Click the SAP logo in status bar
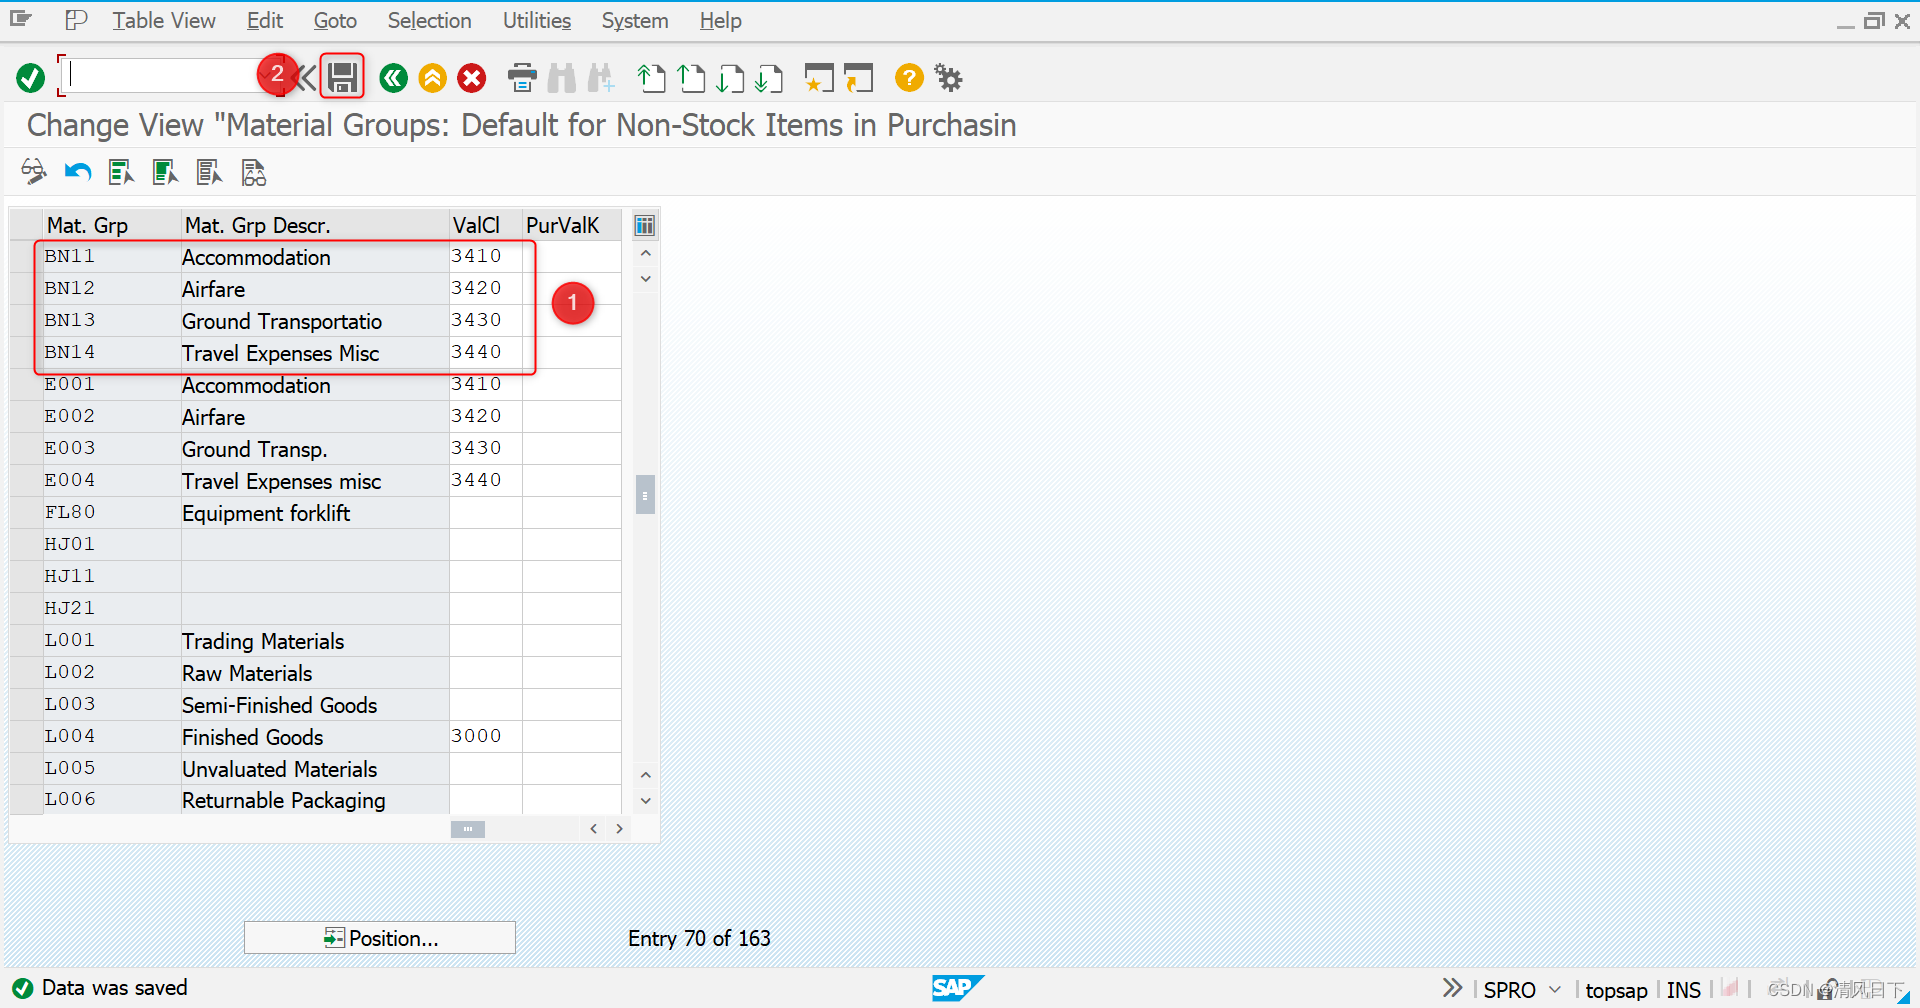 point(958,988)
